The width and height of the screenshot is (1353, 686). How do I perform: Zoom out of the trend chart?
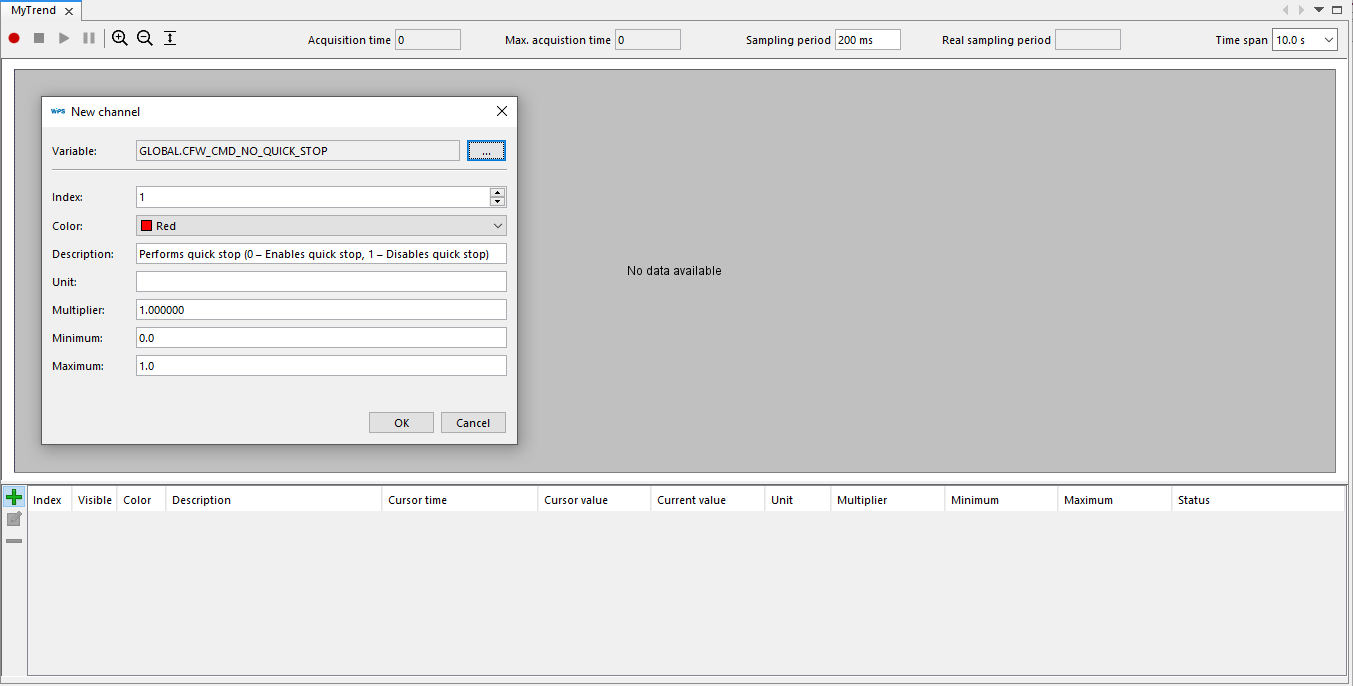[144, 38]
